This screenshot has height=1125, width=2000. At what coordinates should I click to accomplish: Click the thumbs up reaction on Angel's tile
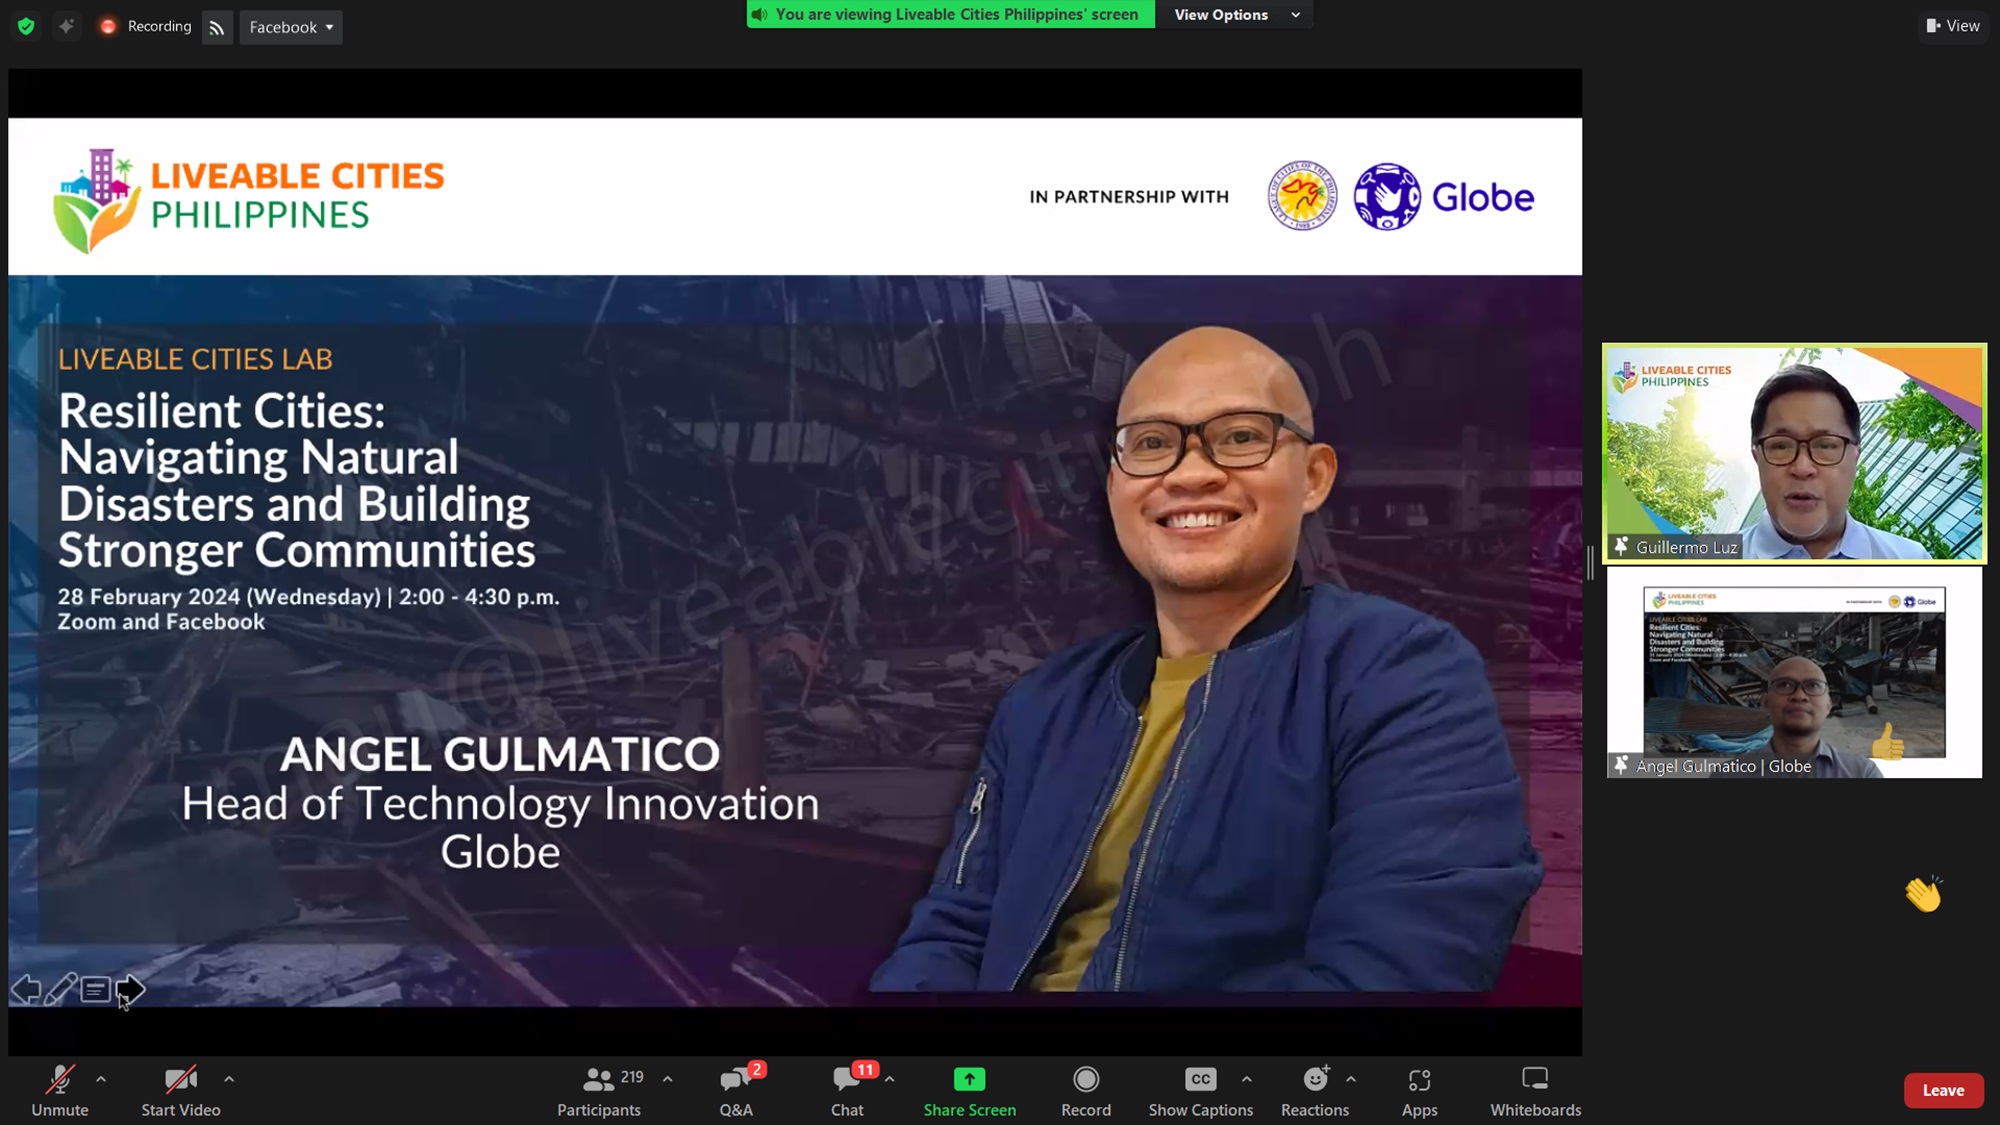(1887, 742)
